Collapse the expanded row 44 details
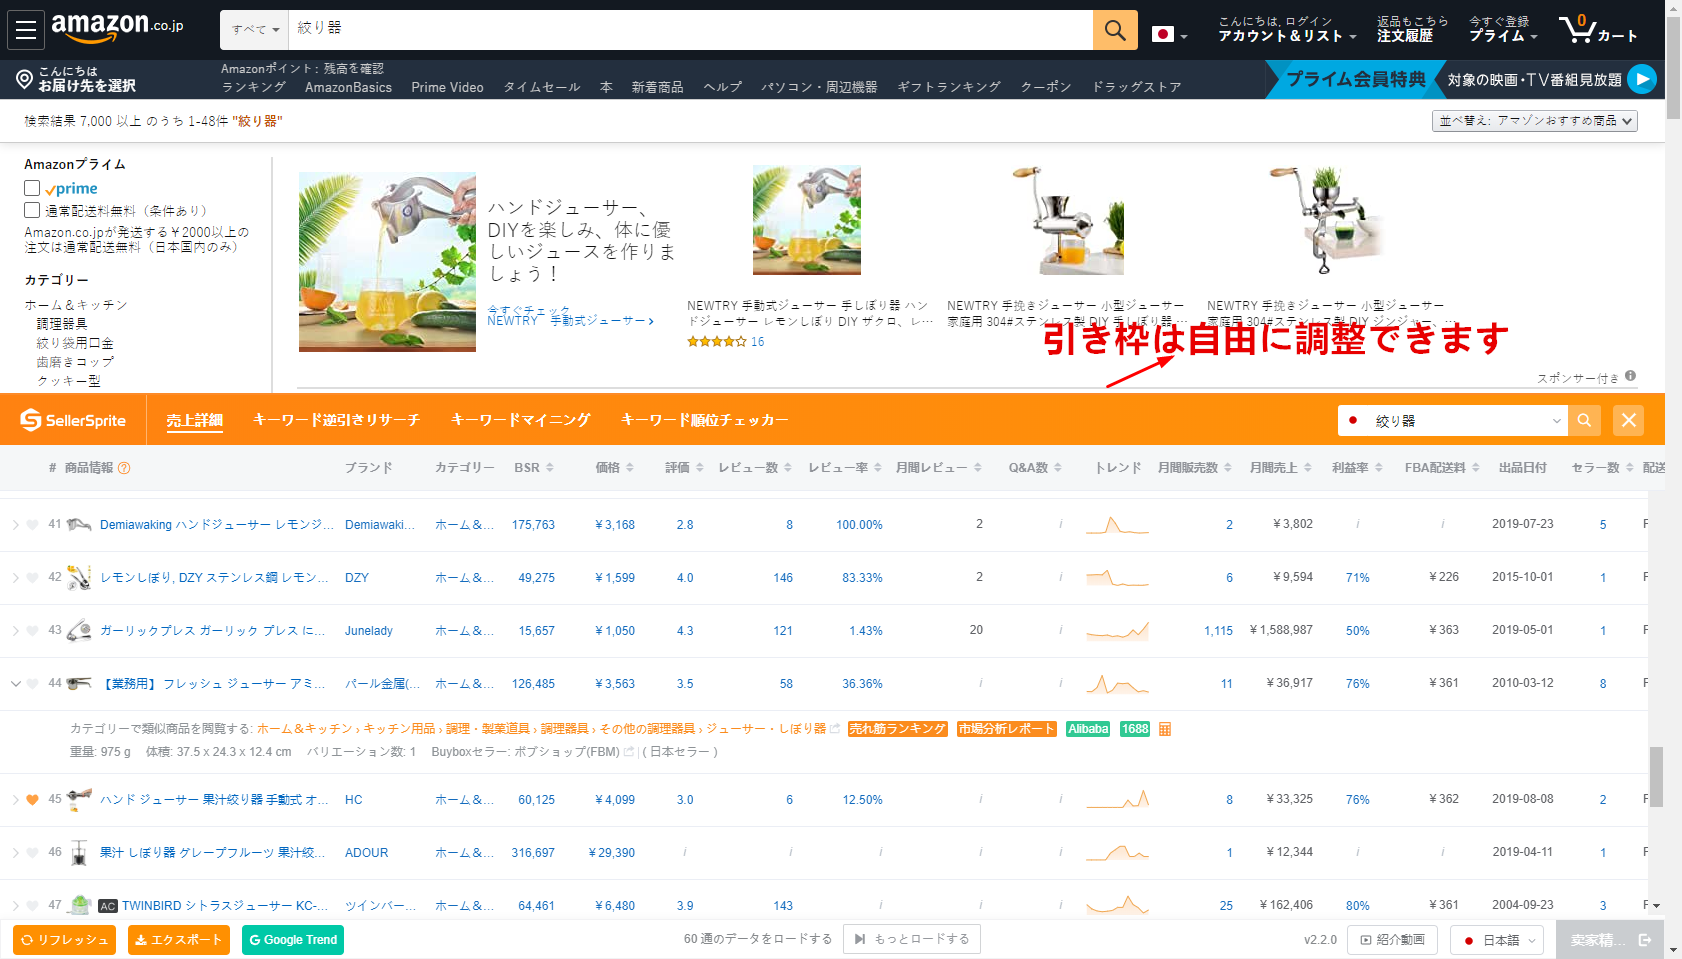Screen dimensions: 1682x959 [x=15, y=684]
